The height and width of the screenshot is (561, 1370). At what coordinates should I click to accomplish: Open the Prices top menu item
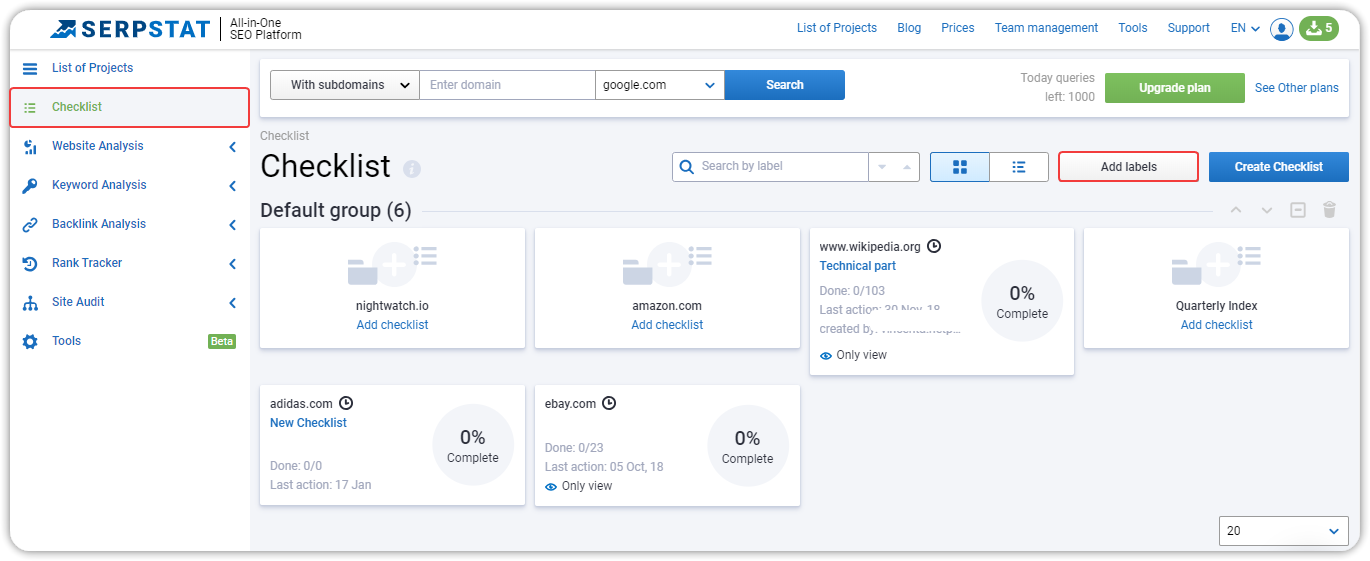(958, 28)
